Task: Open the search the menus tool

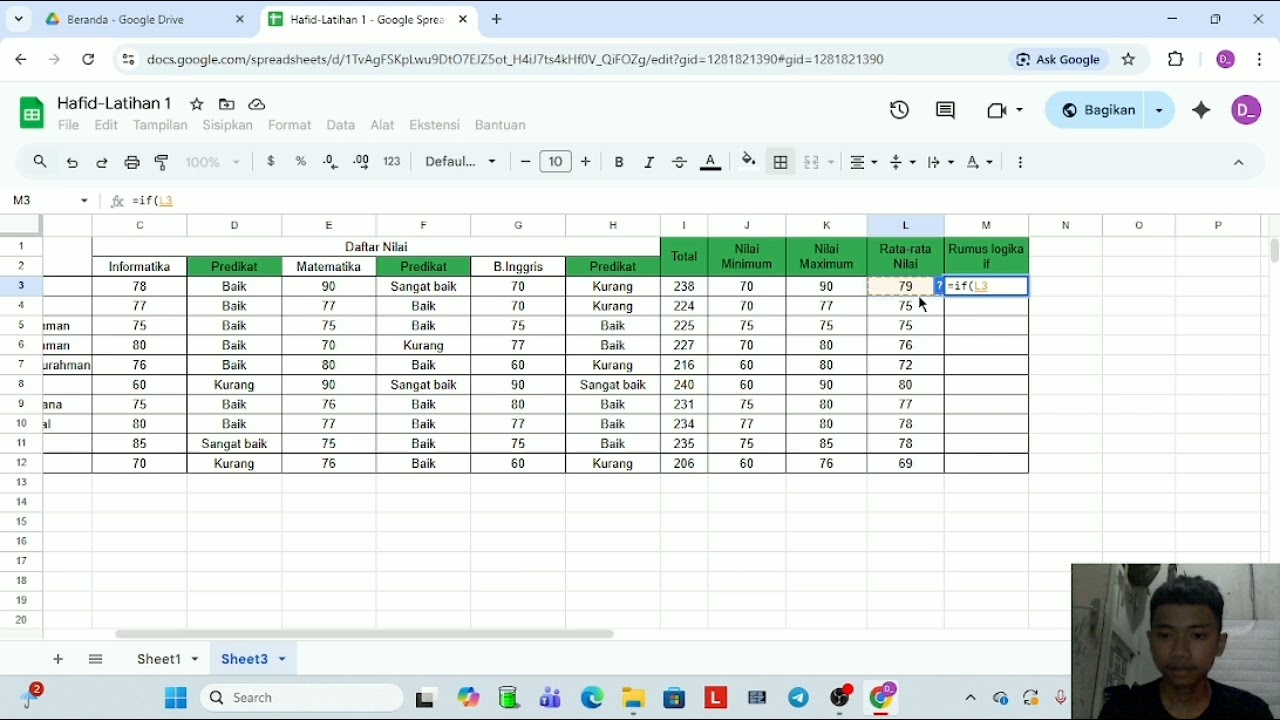Action: pos(40,162)
